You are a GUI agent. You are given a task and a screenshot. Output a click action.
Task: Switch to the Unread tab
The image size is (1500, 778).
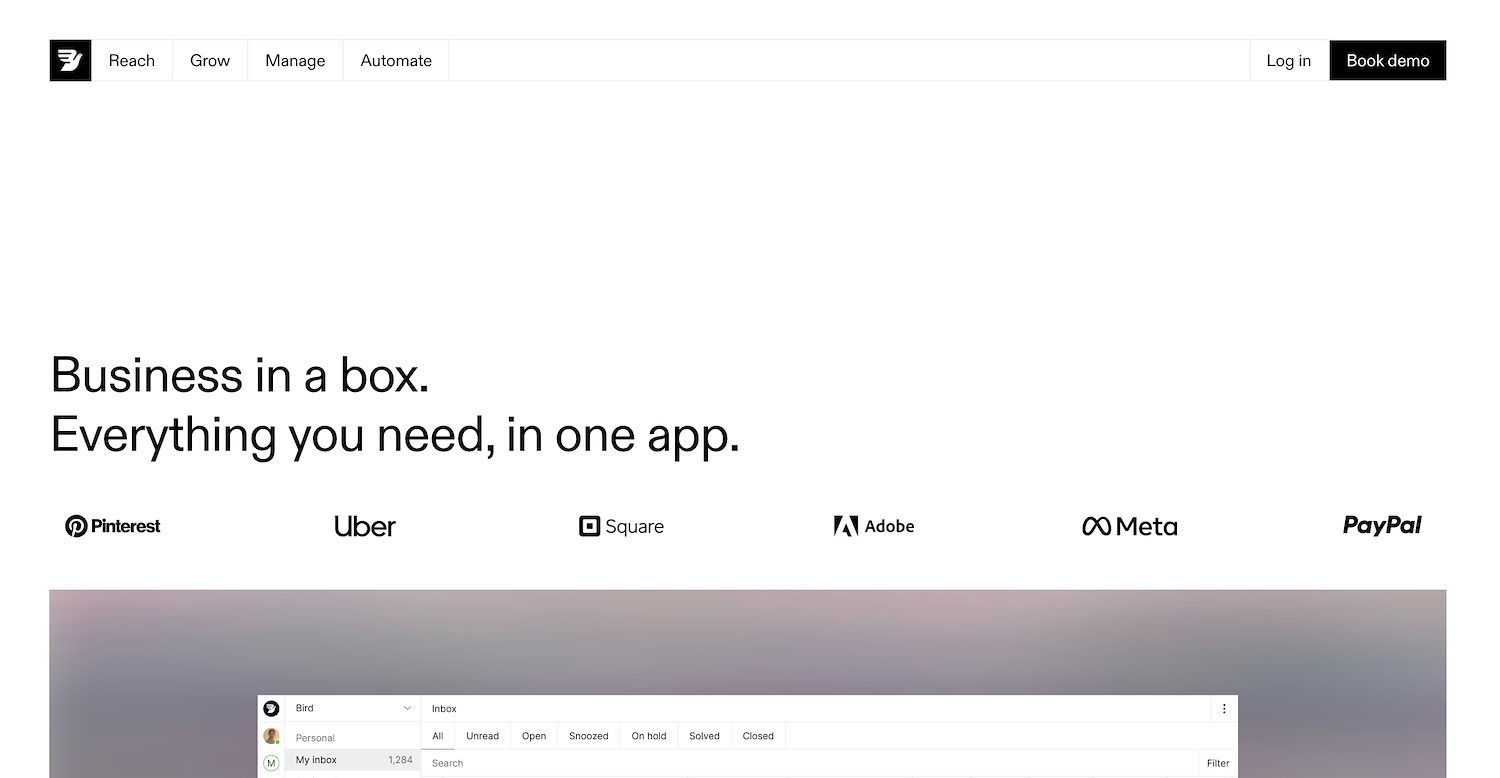click(x=482, y=736)
